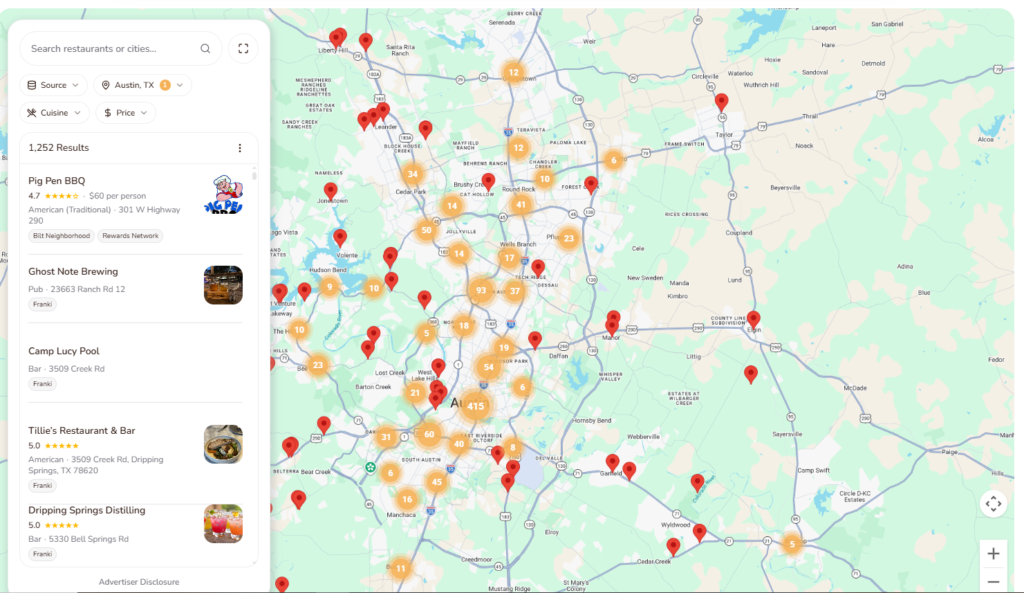Click the database icon in Source filter chip
This screenshot has height=593, width=1024.
pos(30,85)
